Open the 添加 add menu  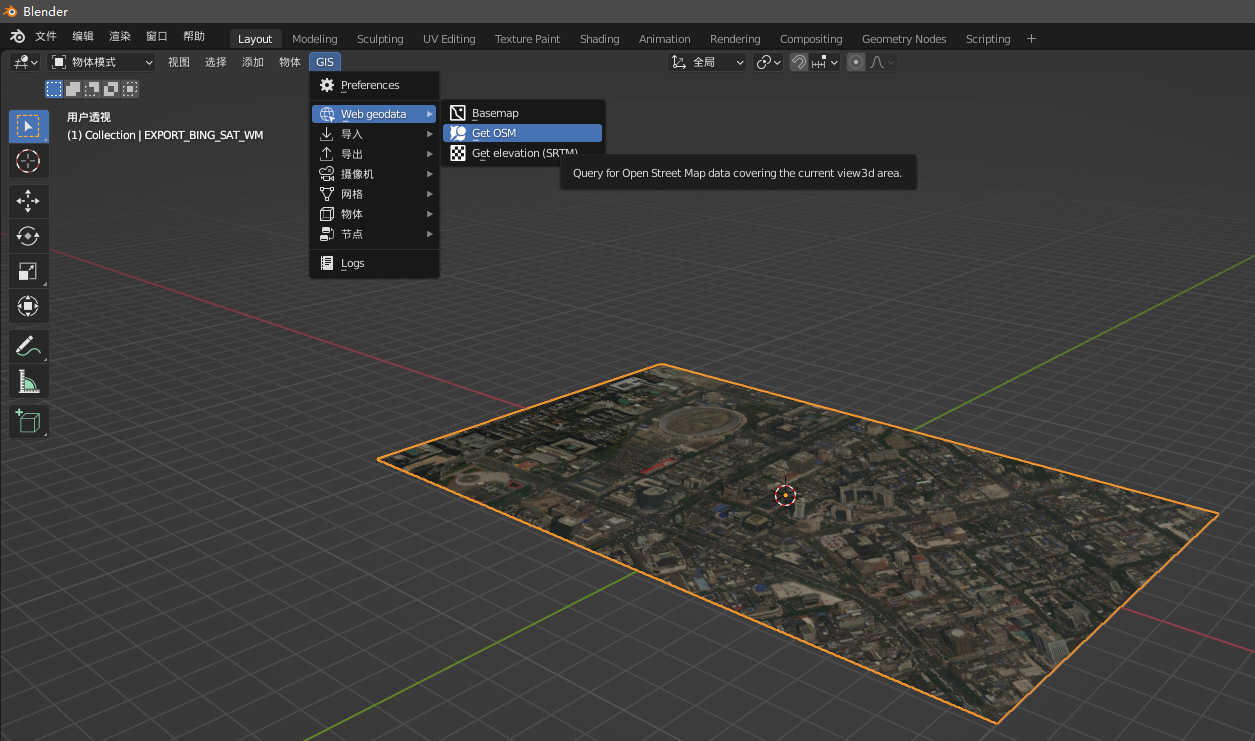coord(253,62)
